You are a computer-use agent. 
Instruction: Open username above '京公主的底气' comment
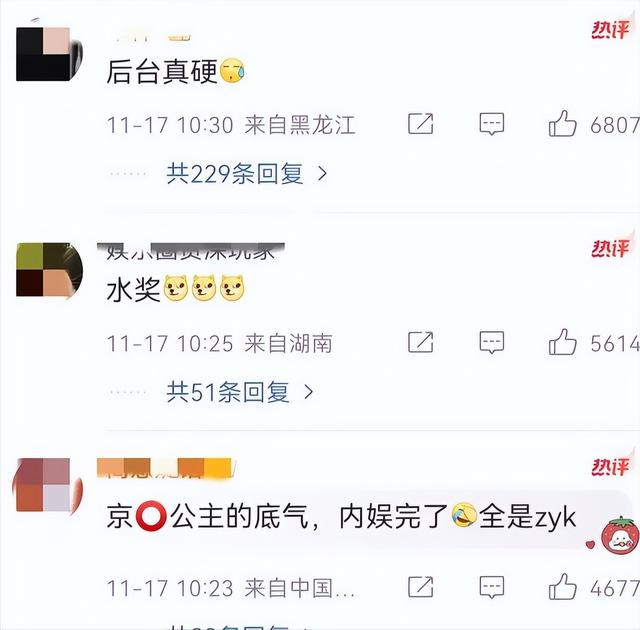[x=167, y=468]
